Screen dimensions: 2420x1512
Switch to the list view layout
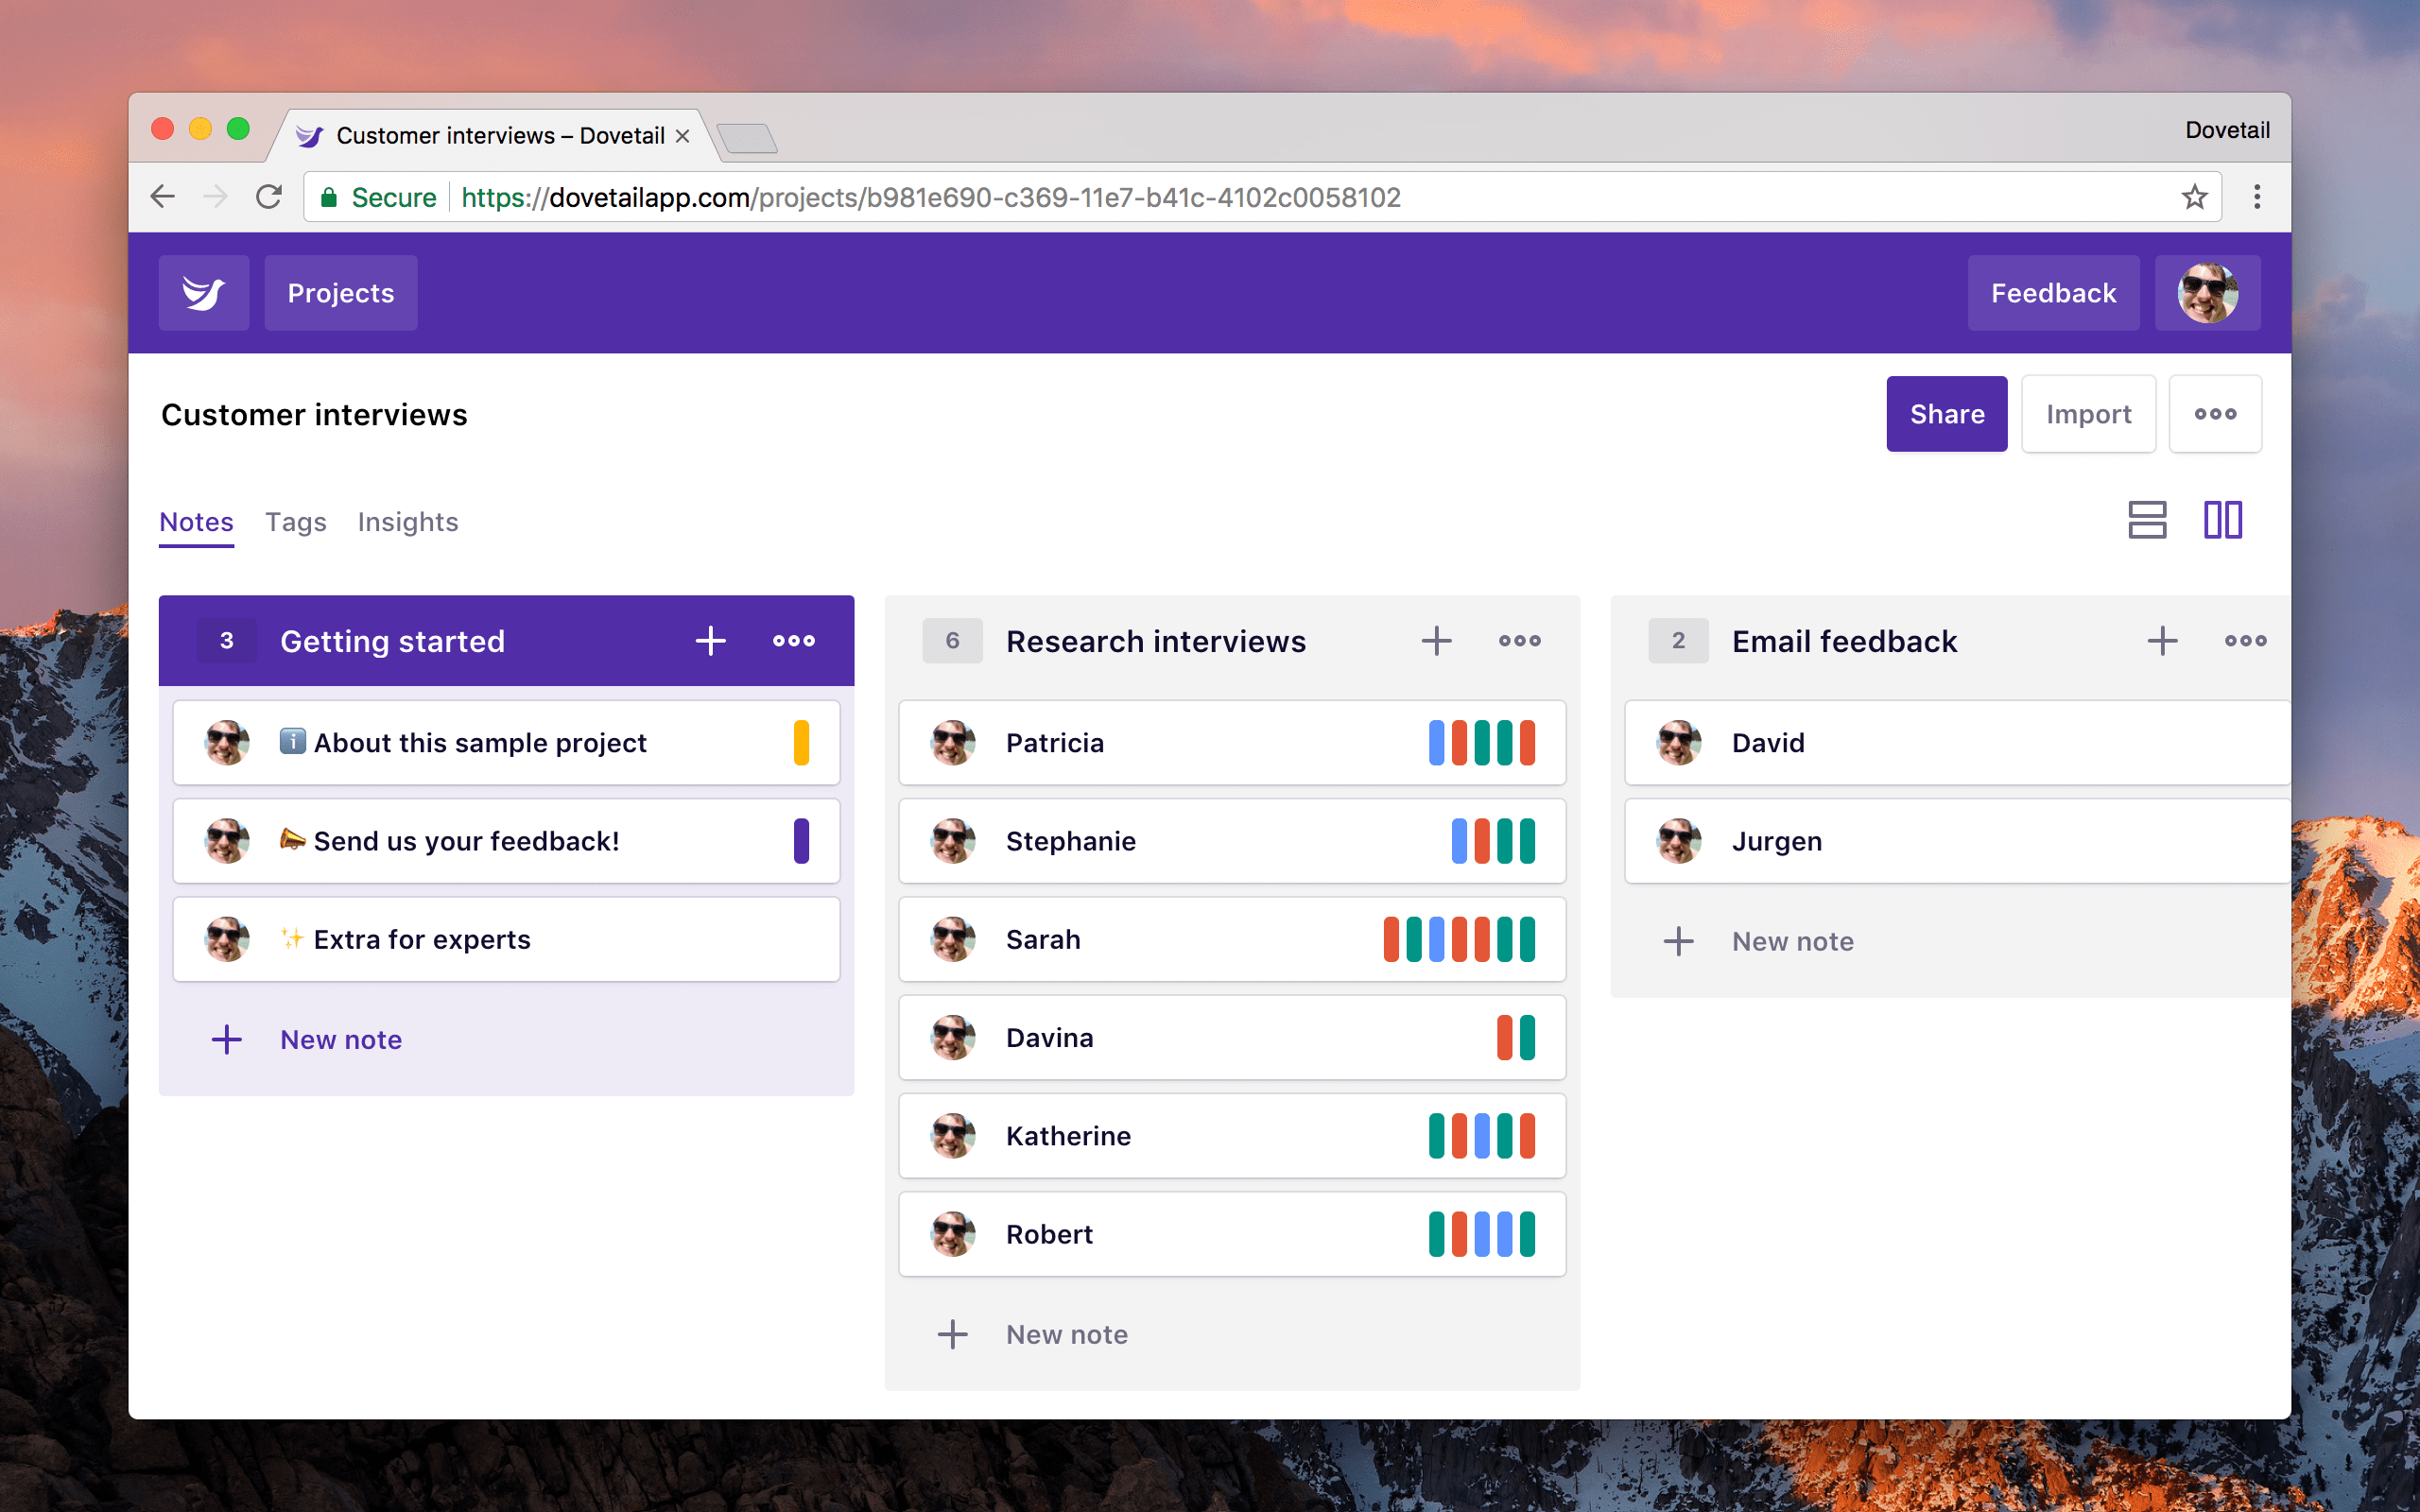(x=2147, y=520)
